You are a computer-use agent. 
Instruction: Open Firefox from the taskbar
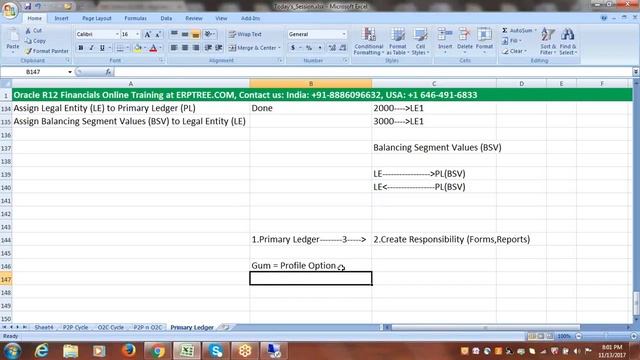pyautogui.click(x=128, y=351)
